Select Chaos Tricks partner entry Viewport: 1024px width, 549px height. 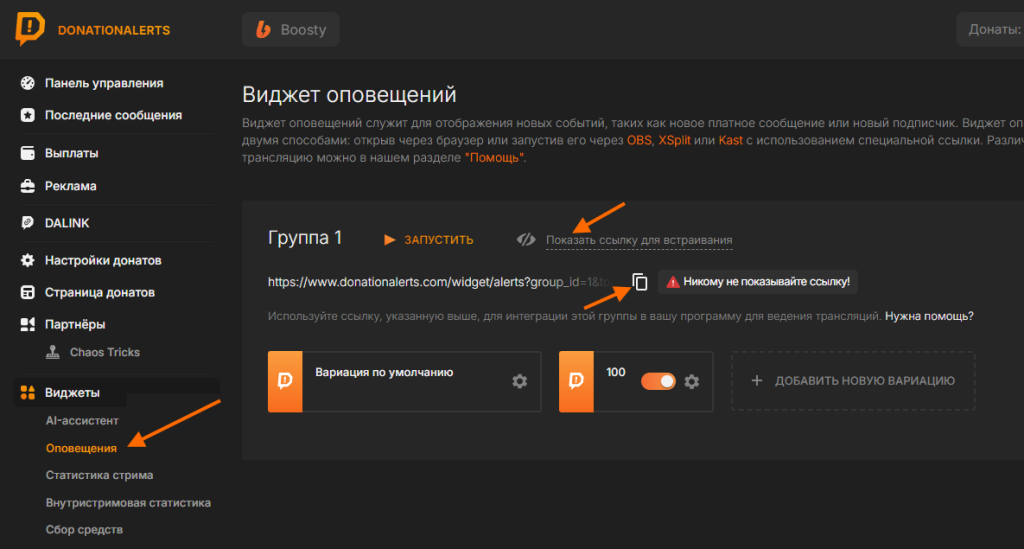pos(104,352)
